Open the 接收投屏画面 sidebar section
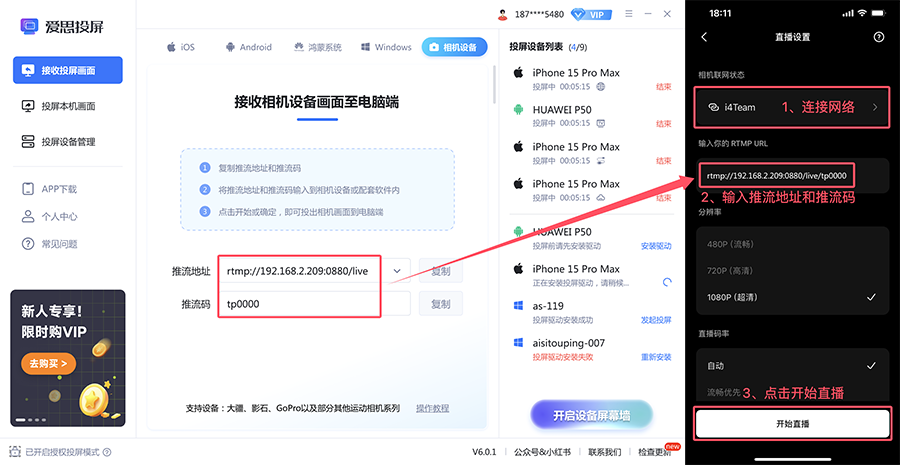 point(68,71)
